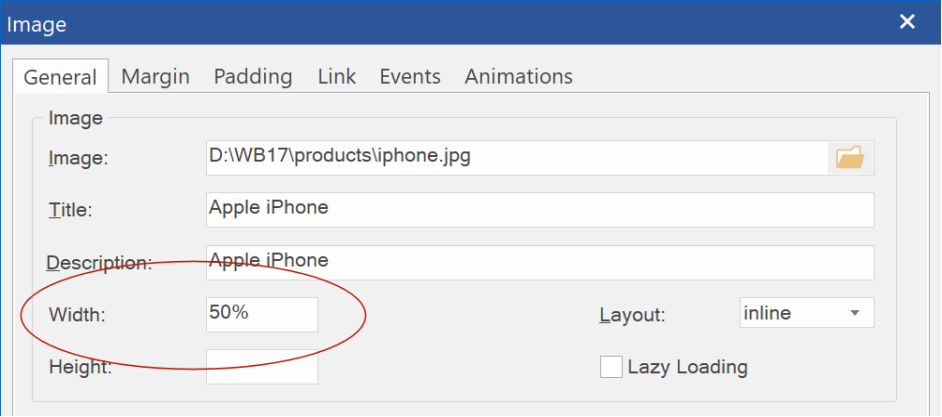Screen dimensions: 942x417
Task: Enable the Lazy Loading checkbox
Action: (611, 367)
